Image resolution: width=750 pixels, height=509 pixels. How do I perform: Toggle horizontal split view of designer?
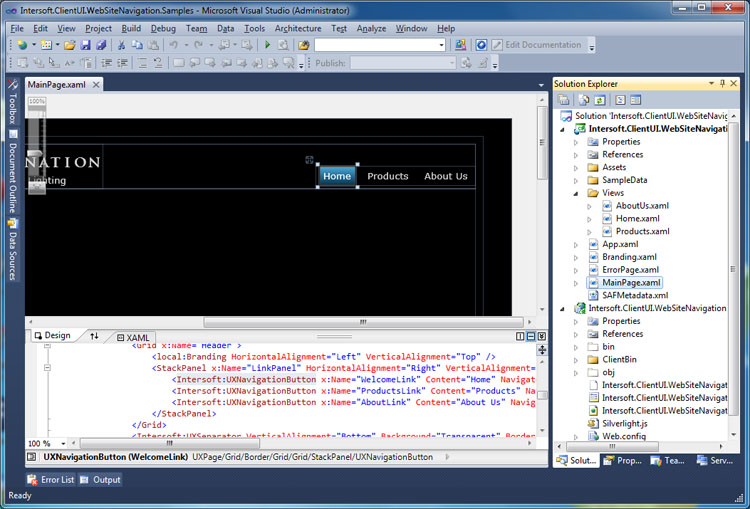531,336
